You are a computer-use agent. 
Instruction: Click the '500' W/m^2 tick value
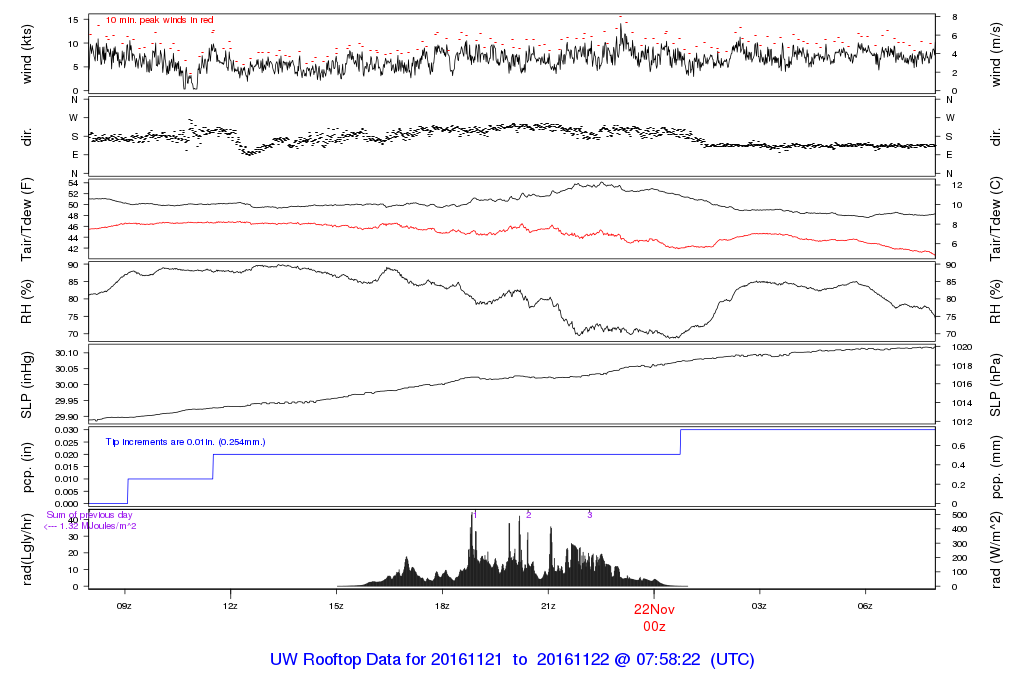(x=959, y=515)
